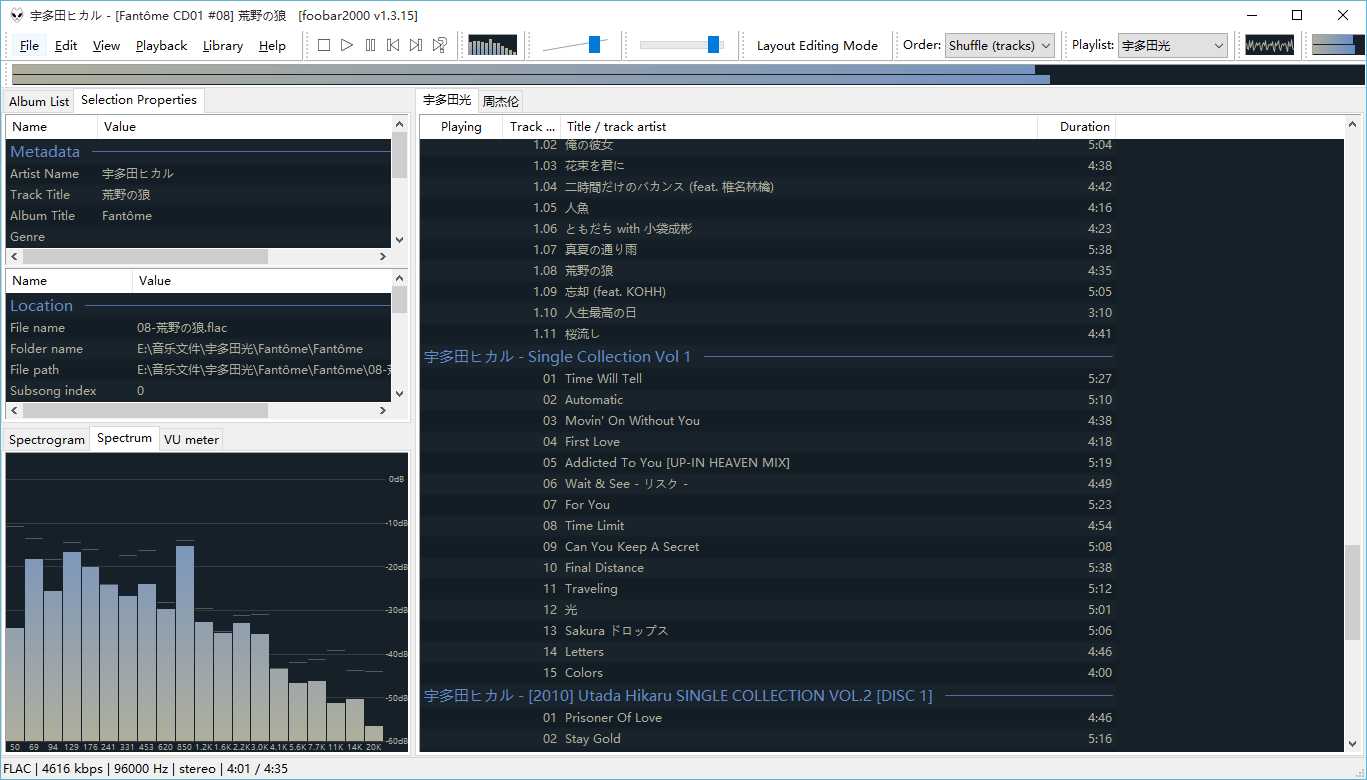Viewport: 1367px width, 780px height.
Task: Click the Track number column header
Action: (532, 126)
